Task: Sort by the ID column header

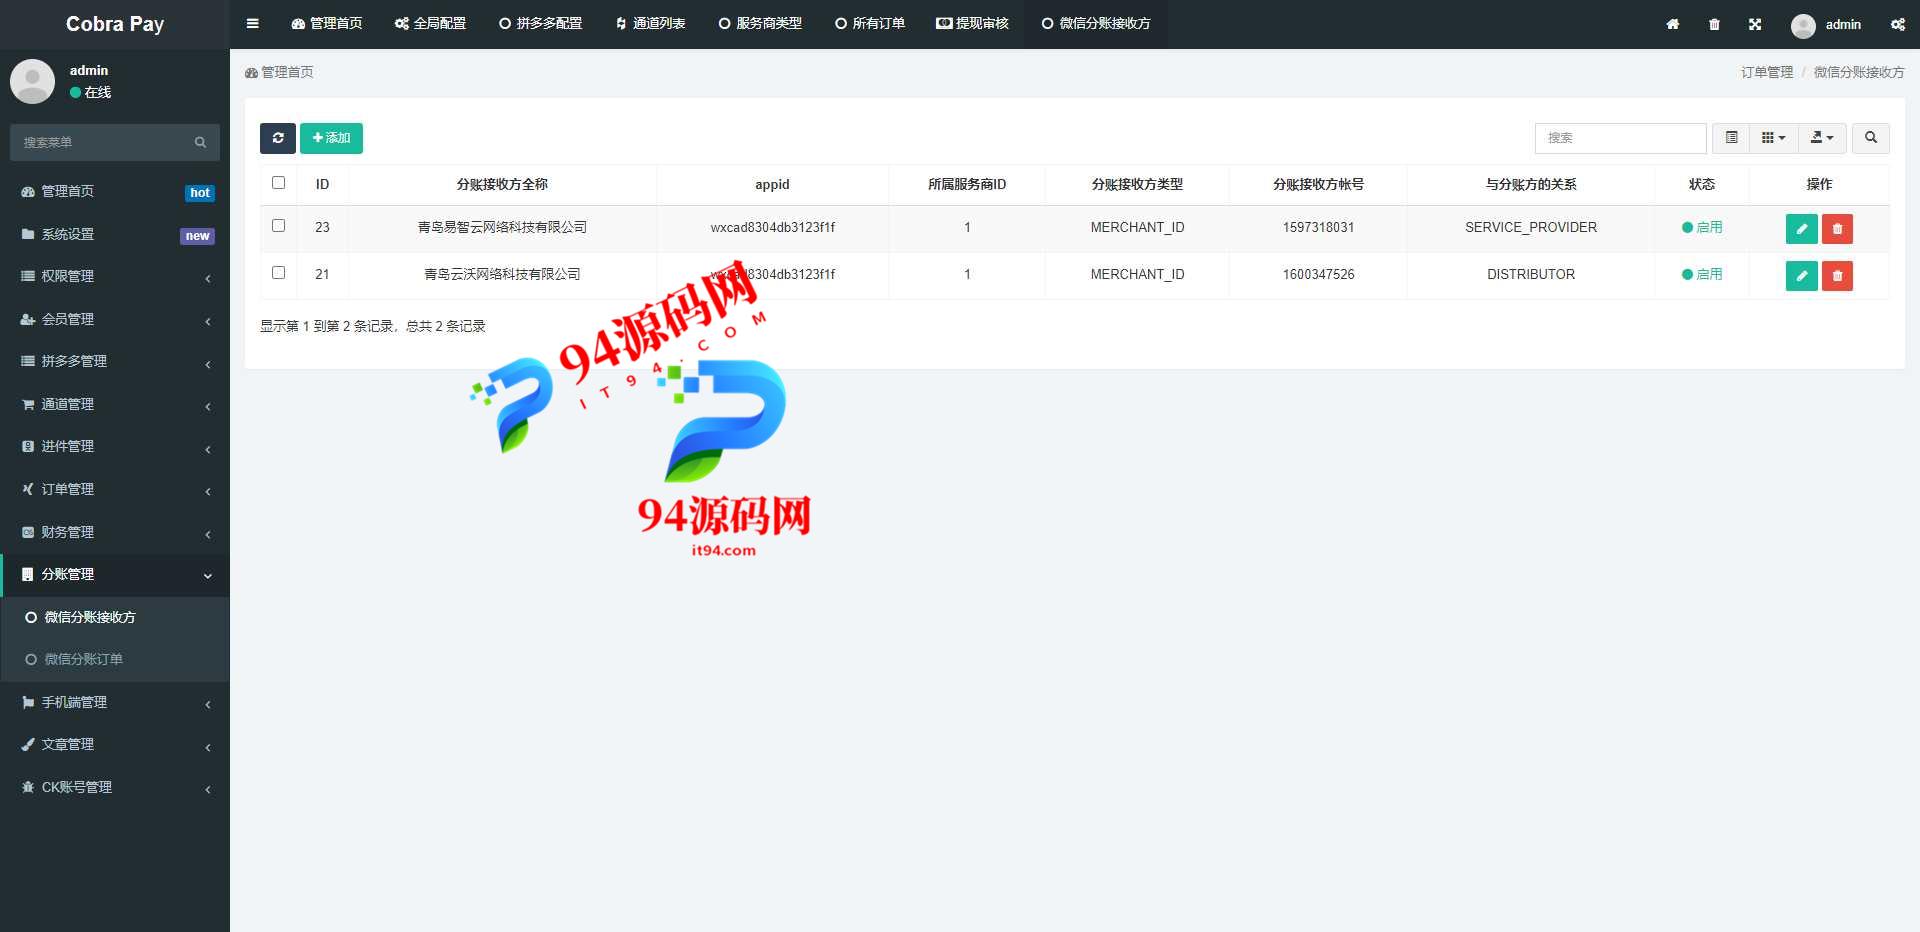Action: [x=322, y=185]
